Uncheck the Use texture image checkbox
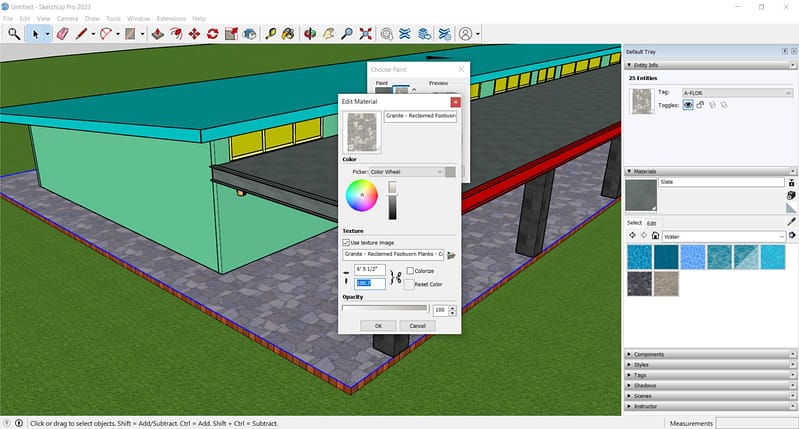Viewport: 799px width, 429px height. [x=346, y=243]
